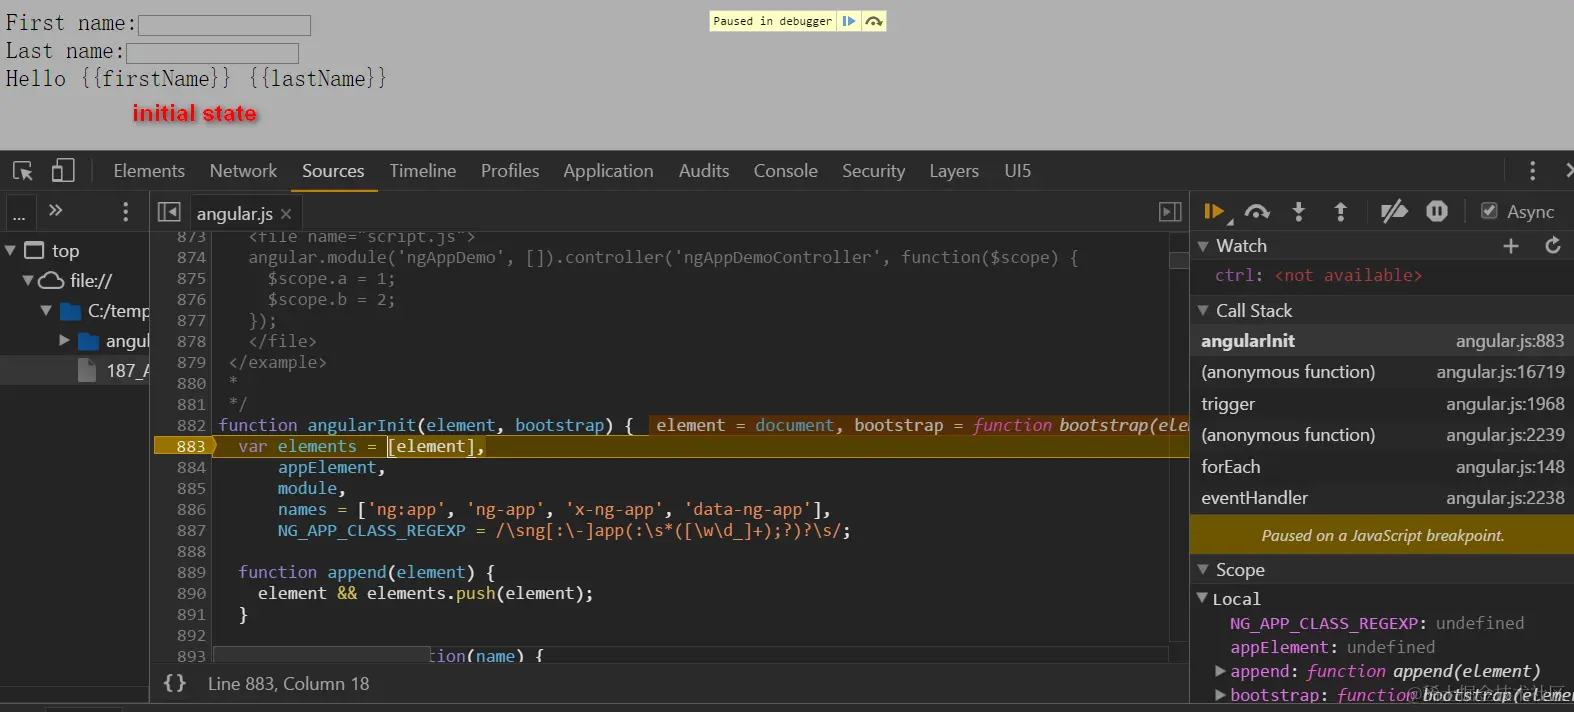This screenshot has height=712, width=1574.
Task: Click the angular.js:148 source link
Action: click(x=1510, y=467)
